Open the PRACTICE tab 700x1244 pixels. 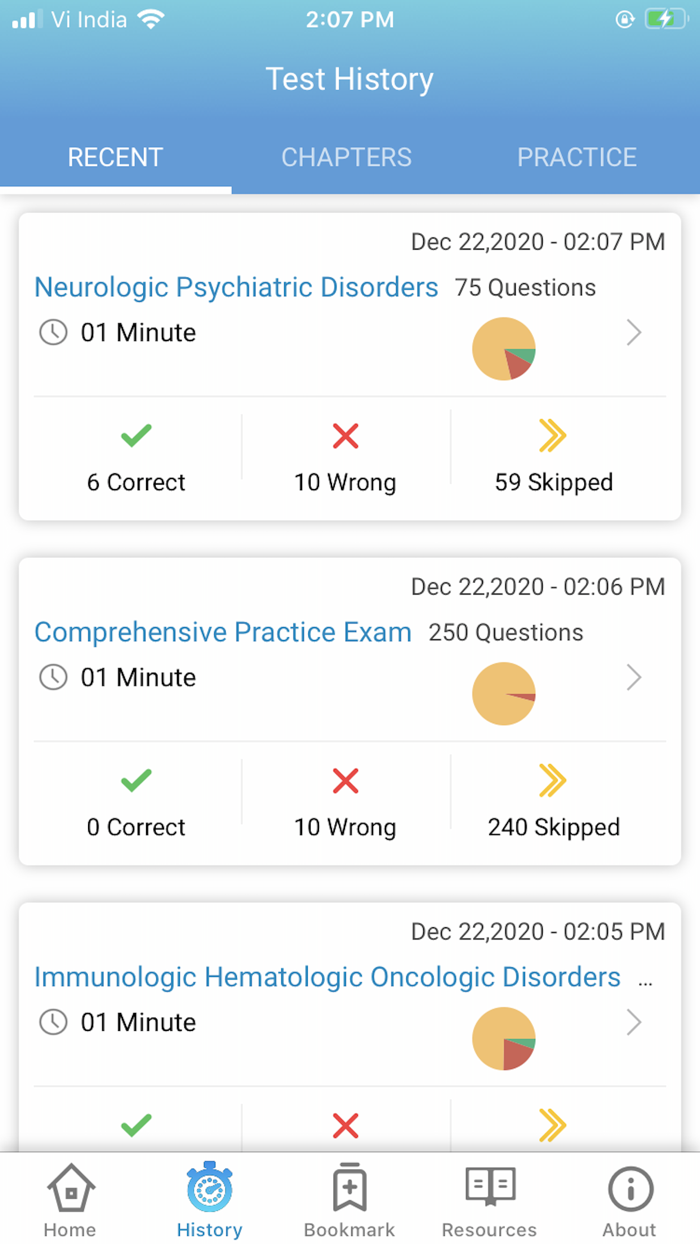[577, 157]
